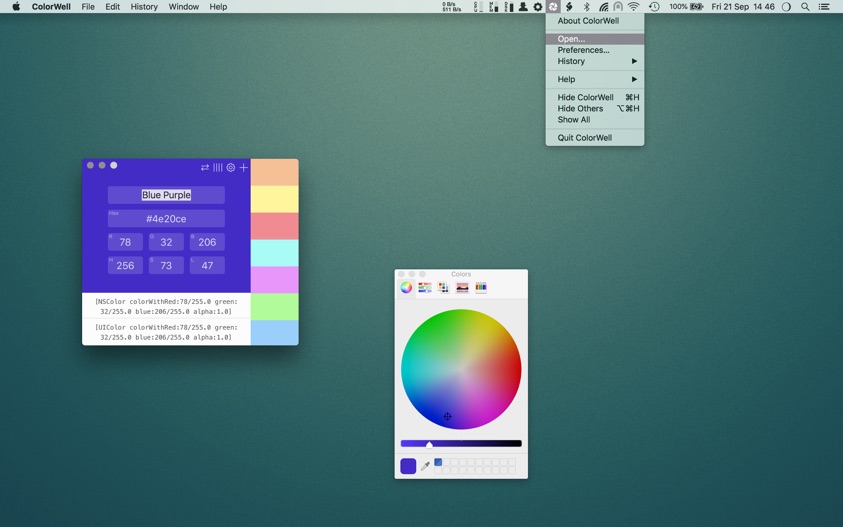The height and width of the screenshot is (527, 843).
Task: Switch to Image Palettes picker tab
Action: [x=462, y=288]
